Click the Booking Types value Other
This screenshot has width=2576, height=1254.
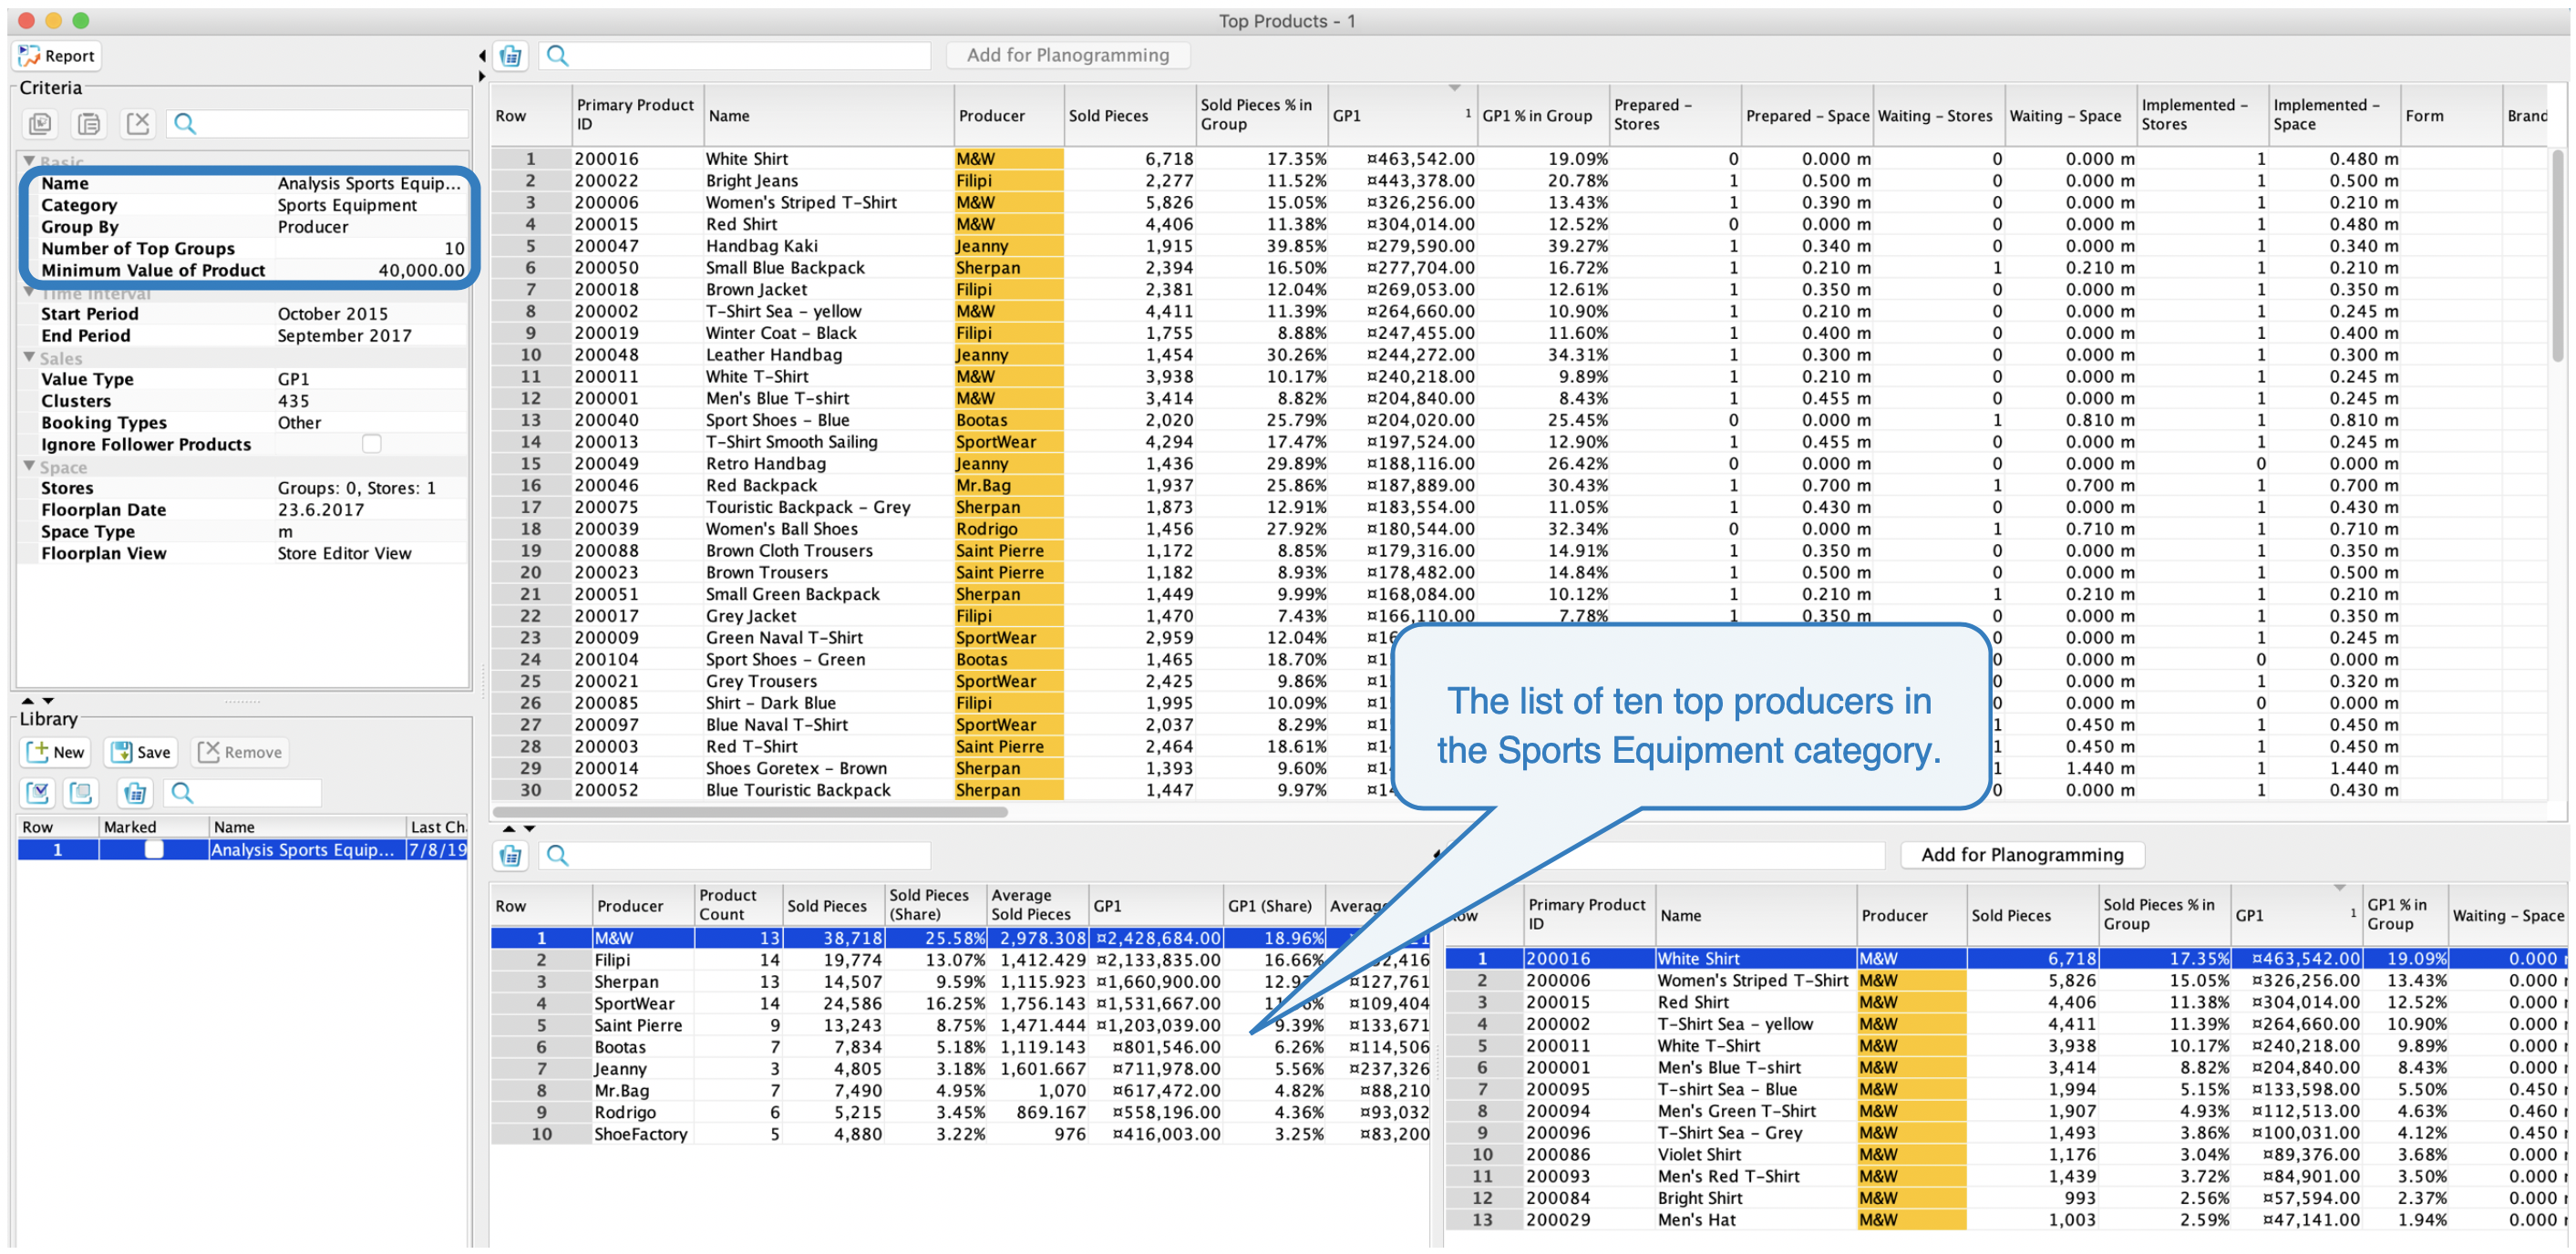pyautogui.click(x=299, y=423)
